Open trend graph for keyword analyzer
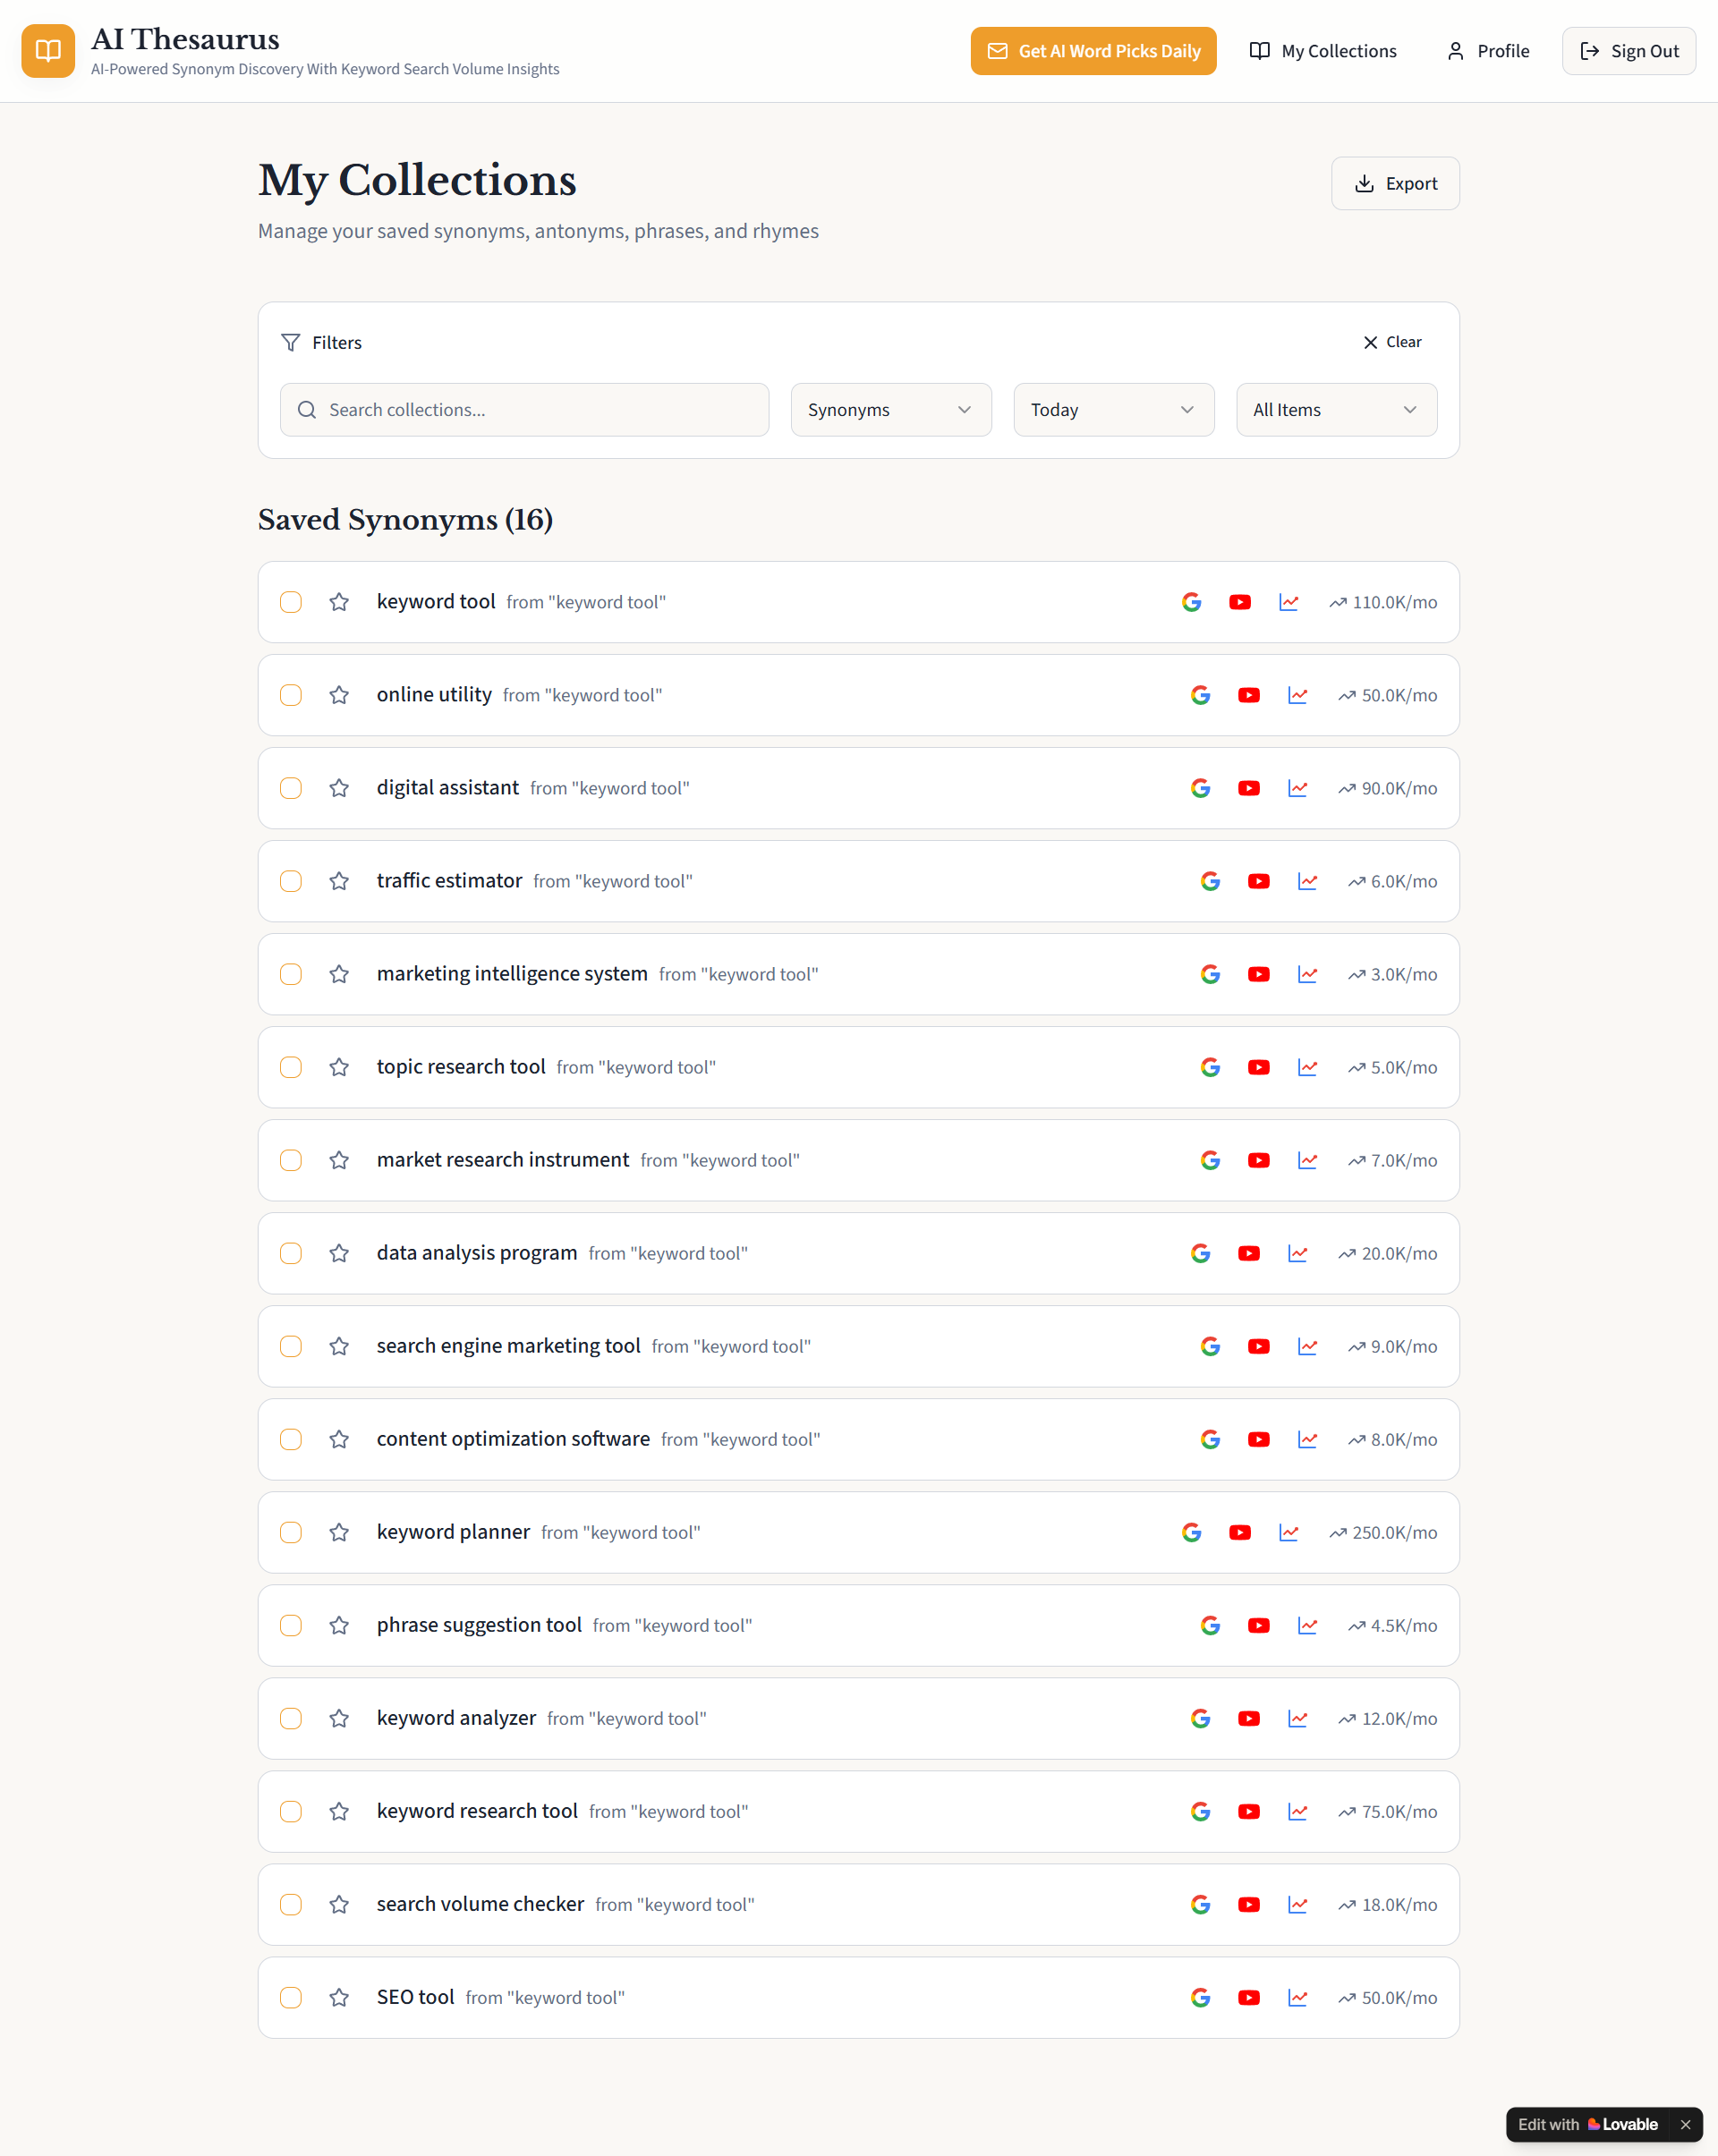 click(x=1298, y=1719)
